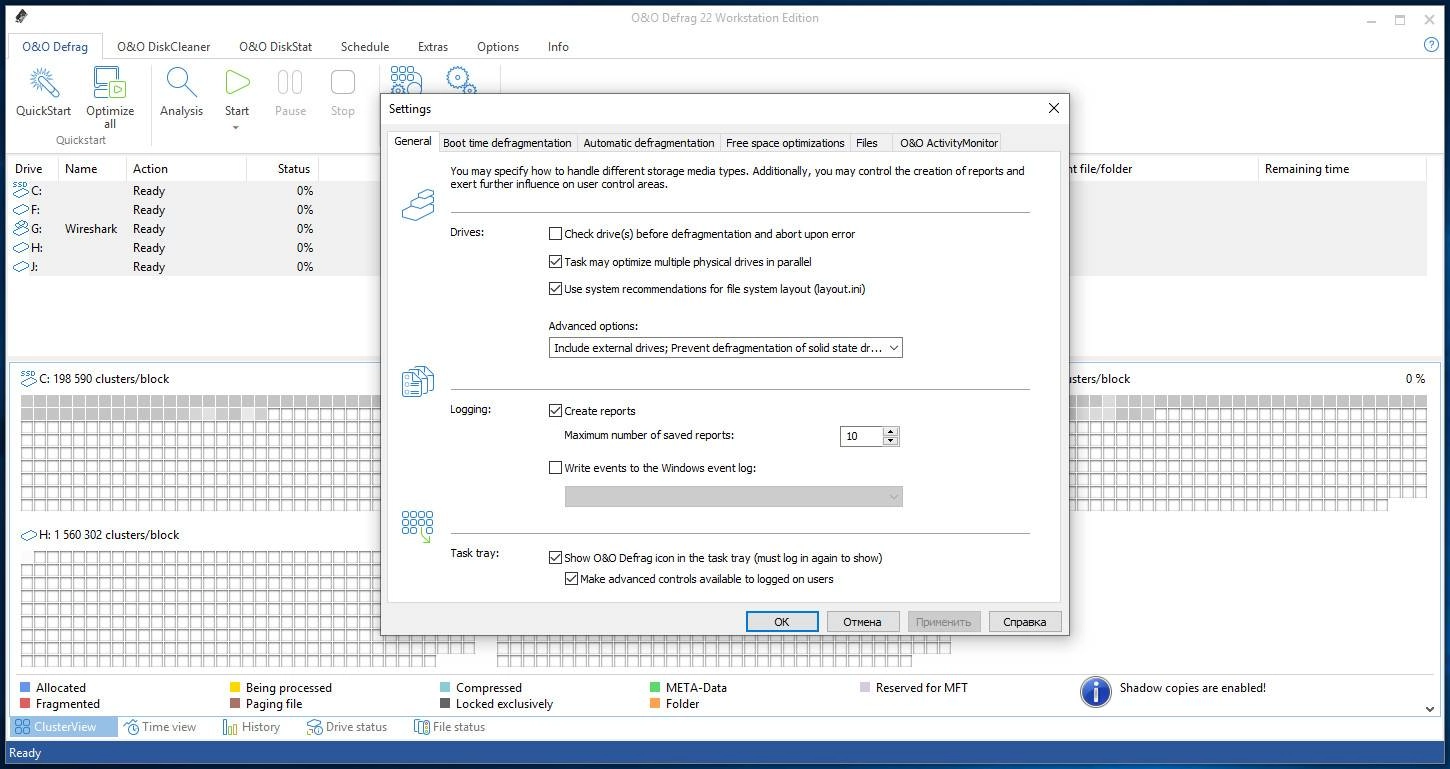Uncheck optimize multiple physical drives in parallel

point(555,262)
